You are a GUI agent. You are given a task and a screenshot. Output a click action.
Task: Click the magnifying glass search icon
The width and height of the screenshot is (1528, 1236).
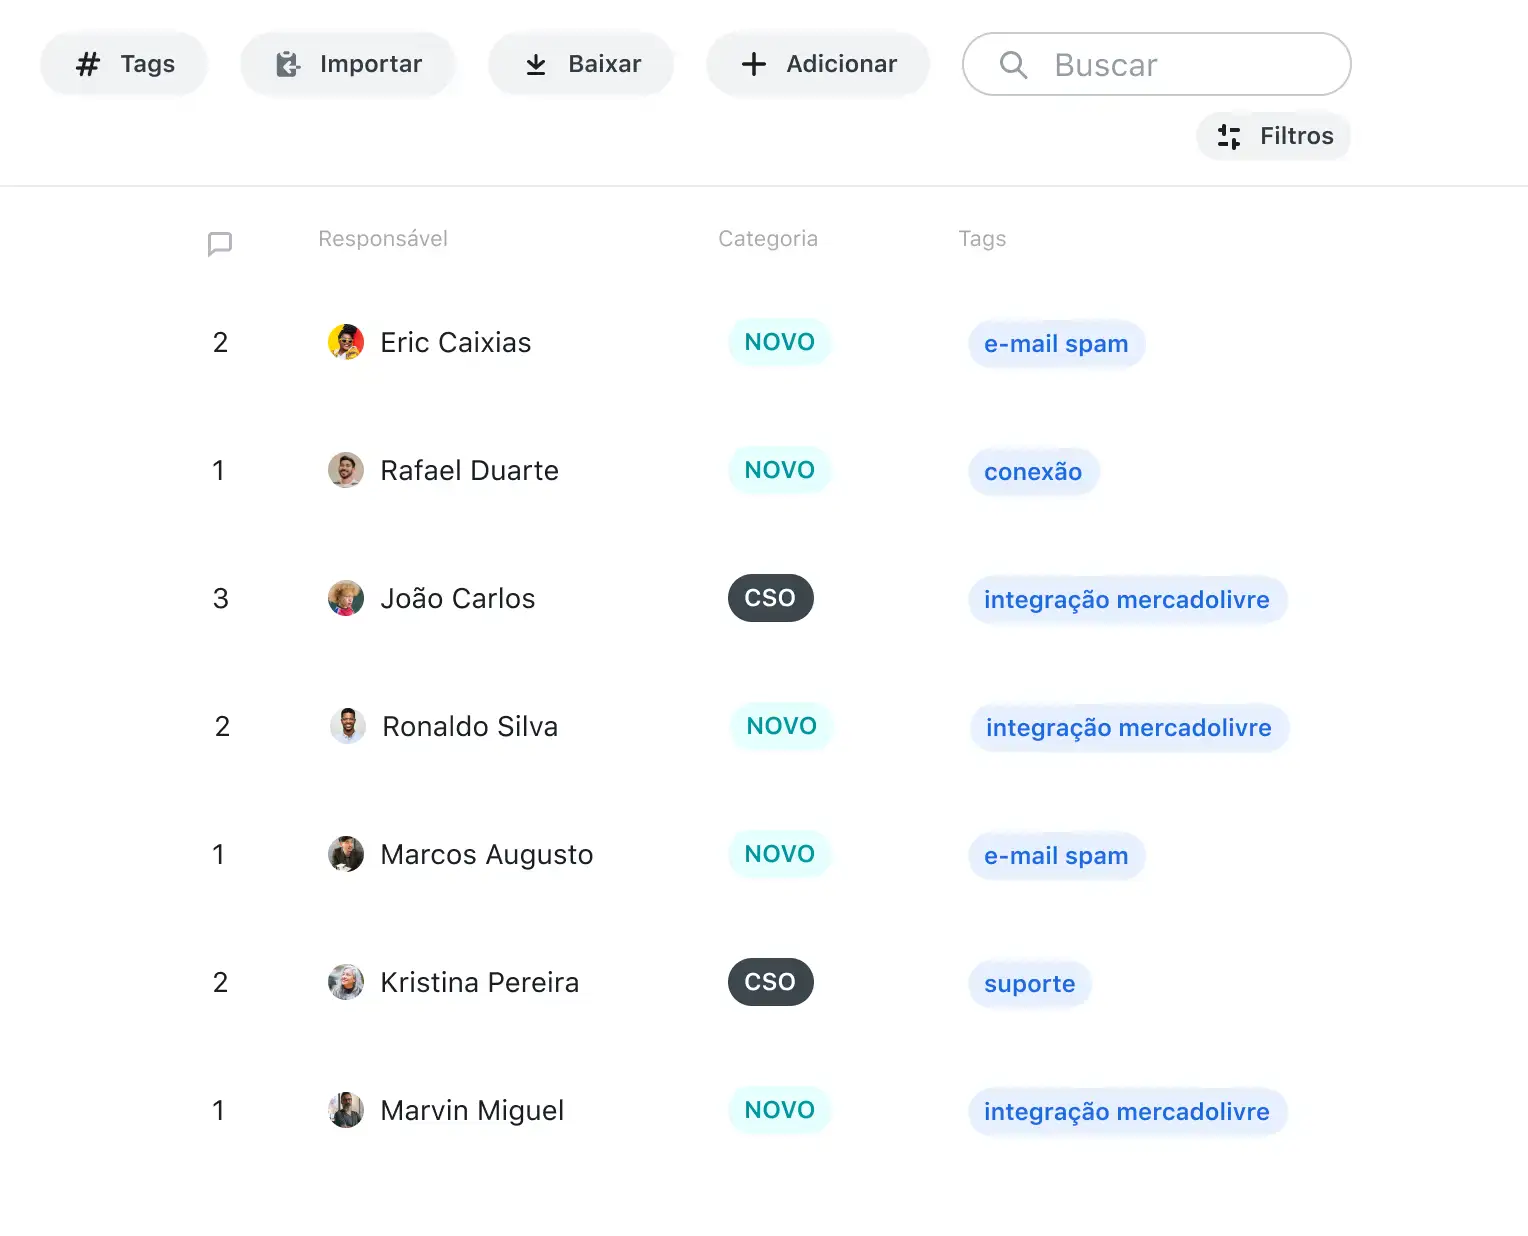click(x=1013, y=65)
